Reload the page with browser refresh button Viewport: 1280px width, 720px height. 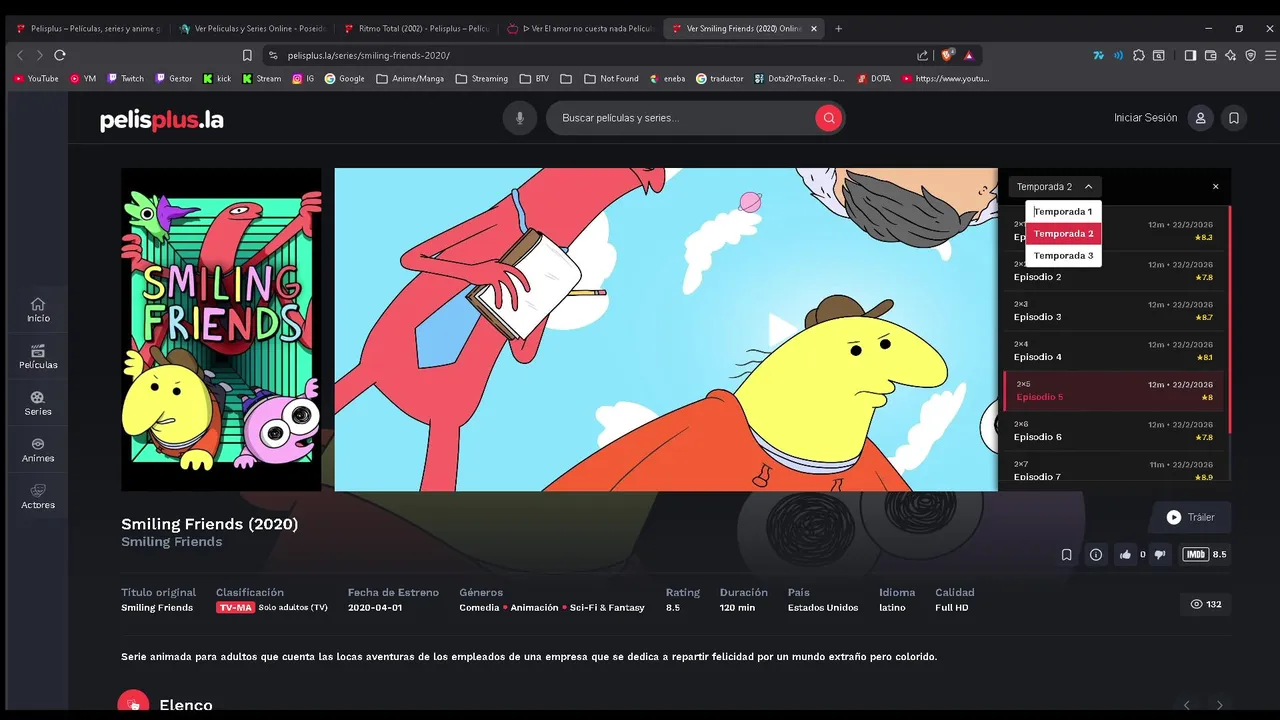coord(60,55)
